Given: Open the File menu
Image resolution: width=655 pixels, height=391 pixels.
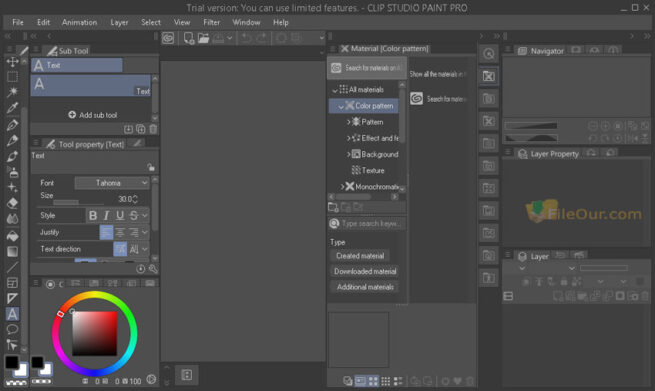Looking at the screenshot, I should (18, 23).
